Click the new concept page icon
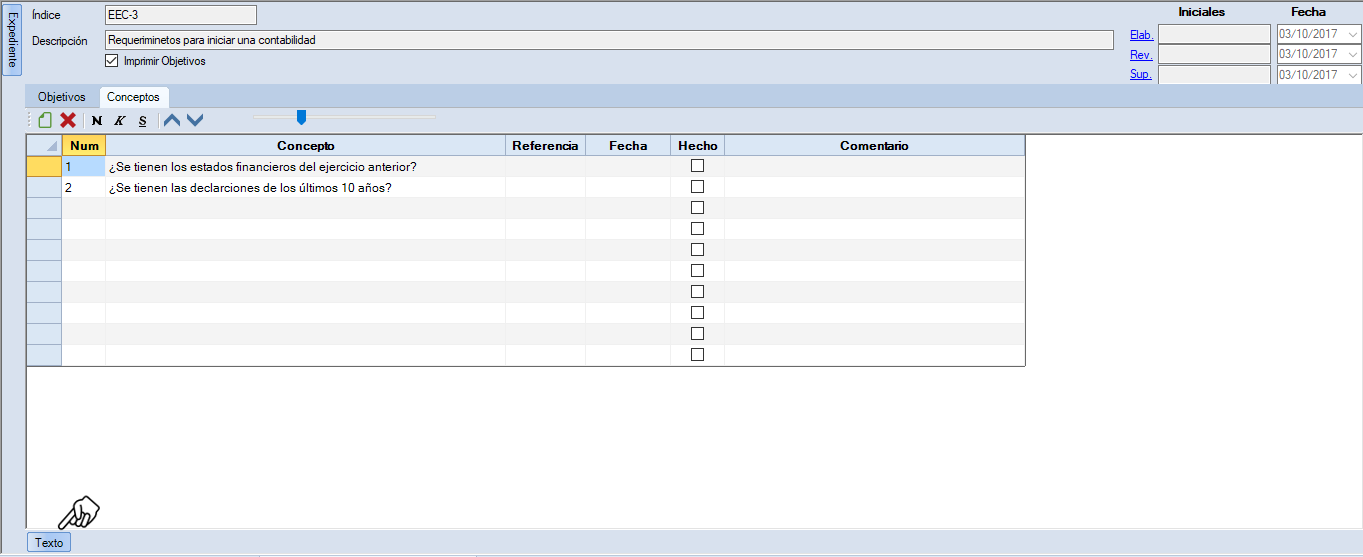1363x557 pixels. point(45,120)
